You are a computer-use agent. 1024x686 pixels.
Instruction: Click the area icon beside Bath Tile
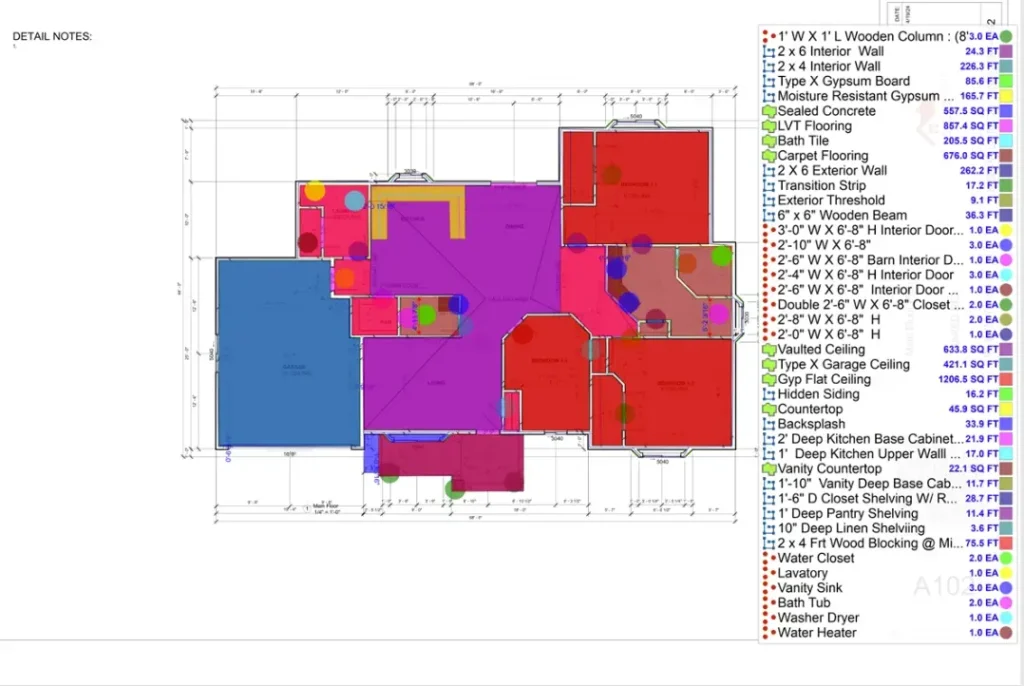[x=769, y=141]
